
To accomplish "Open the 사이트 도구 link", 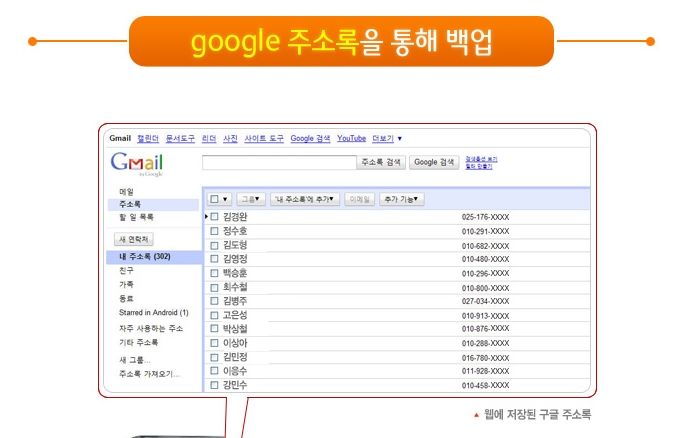I will point(264,138).
